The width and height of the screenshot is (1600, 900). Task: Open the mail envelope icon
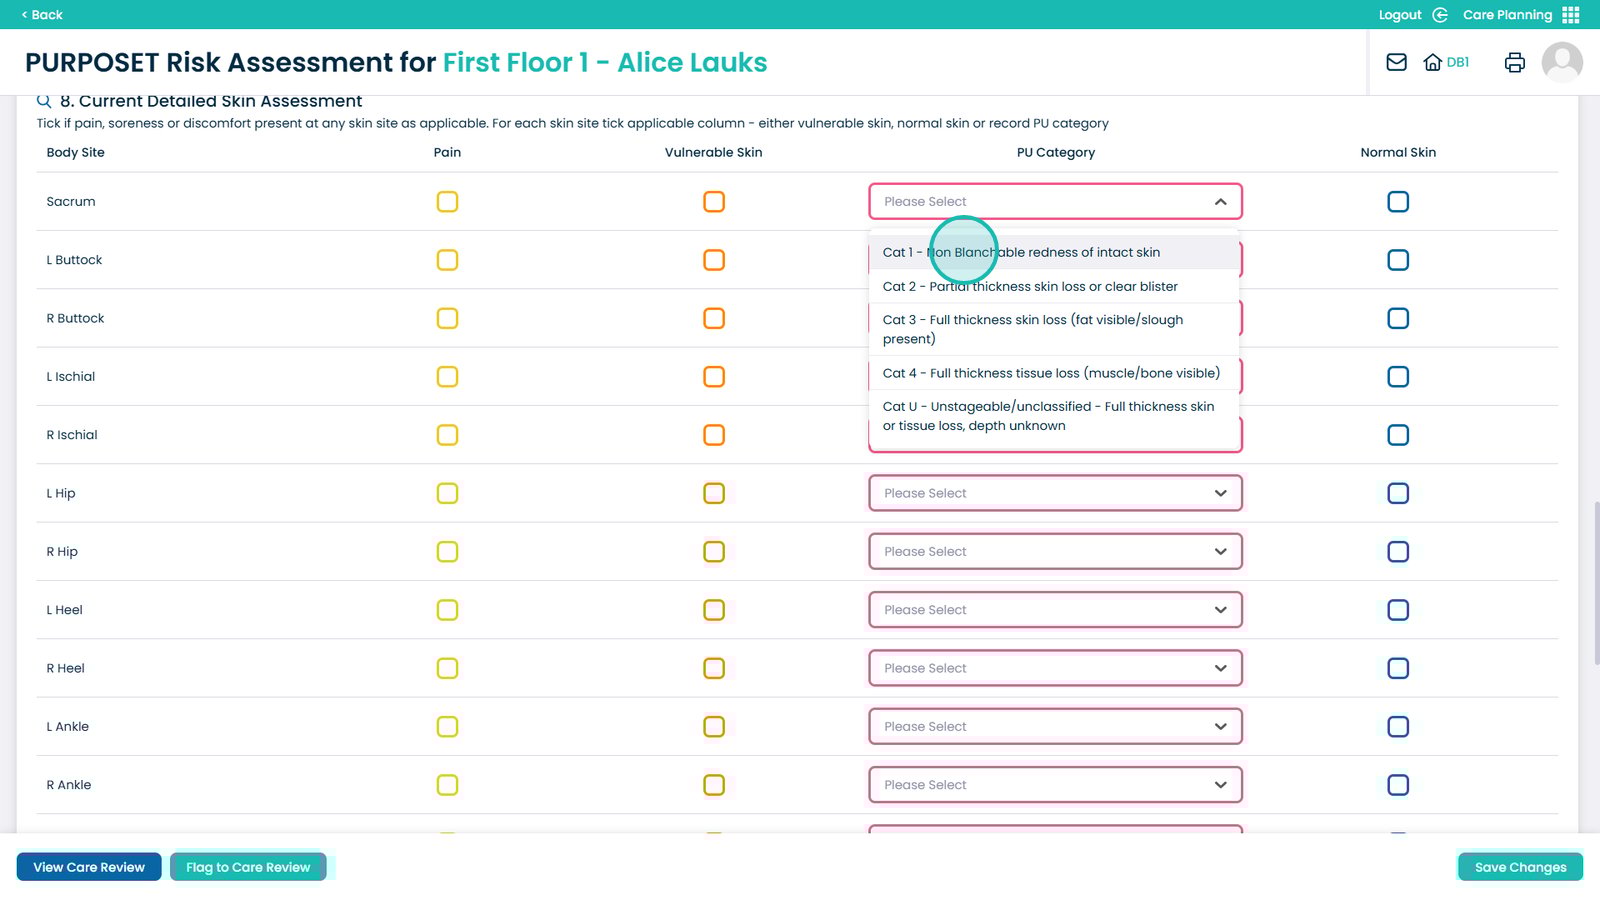(1396, 62)
